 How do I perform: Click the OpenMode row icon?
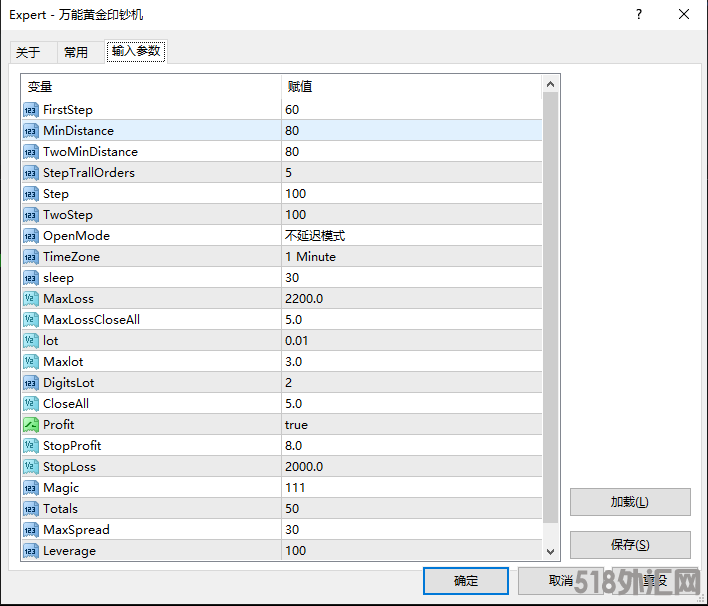coord(31,236)
